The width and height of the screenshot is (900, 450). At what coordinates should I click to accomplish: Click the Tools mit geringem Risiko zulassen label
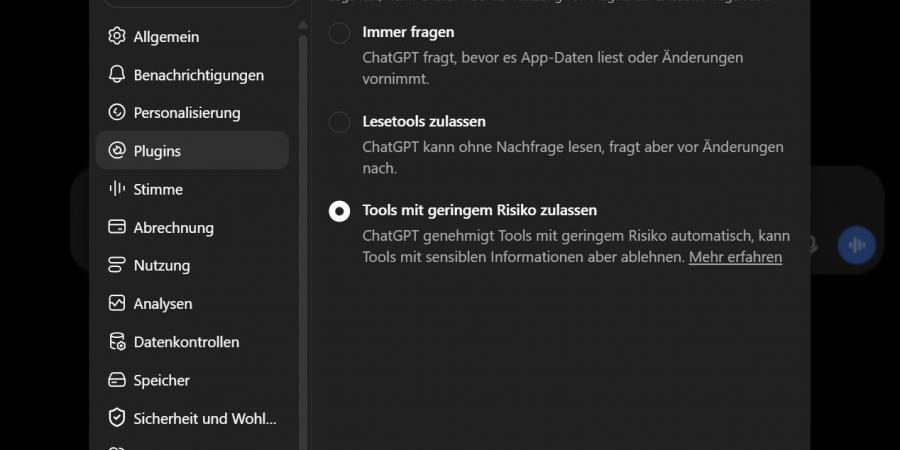(x=479, y=210)
